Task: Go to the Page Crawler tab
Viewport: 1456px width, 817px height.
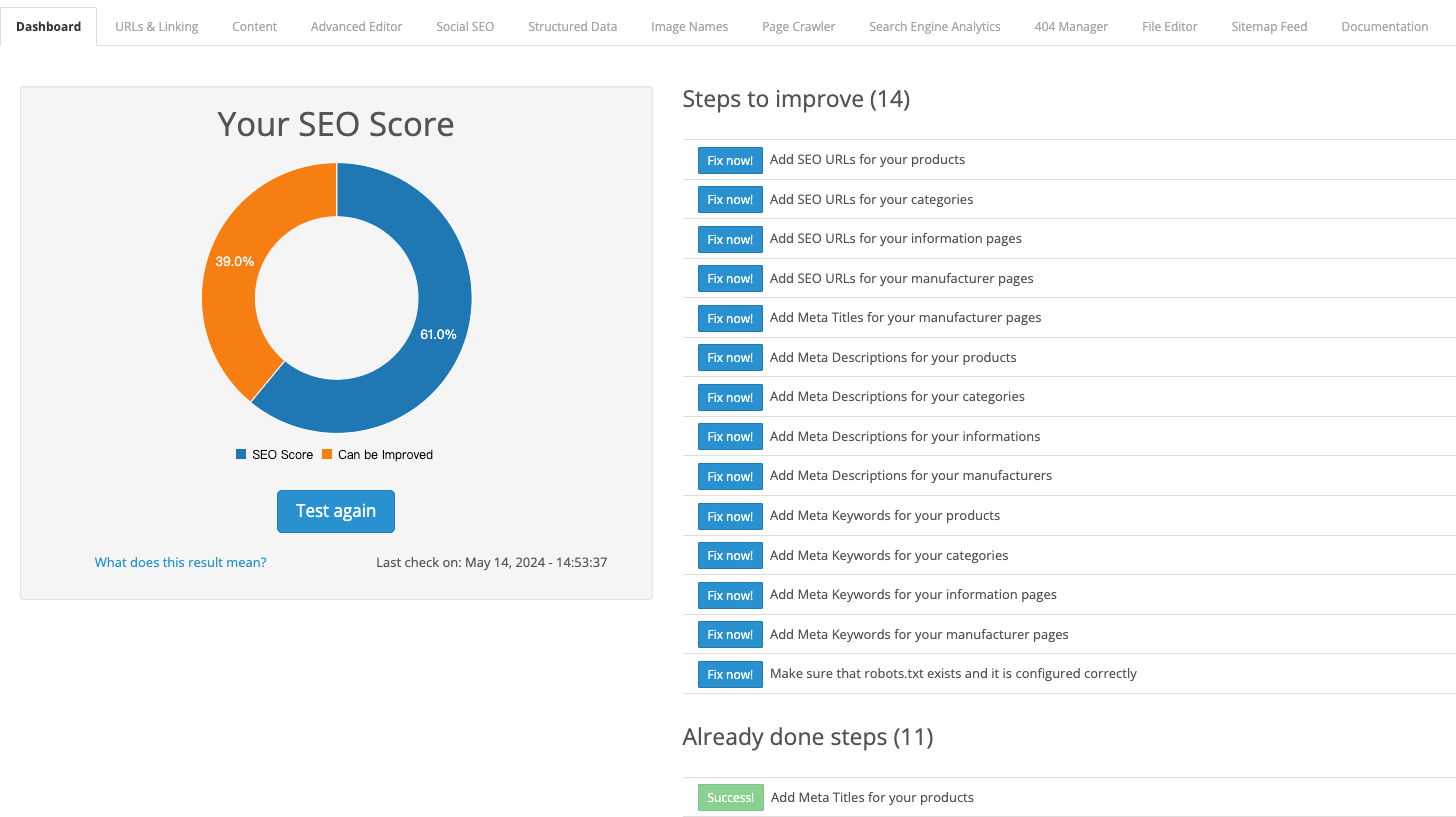Action: (798, 27)
